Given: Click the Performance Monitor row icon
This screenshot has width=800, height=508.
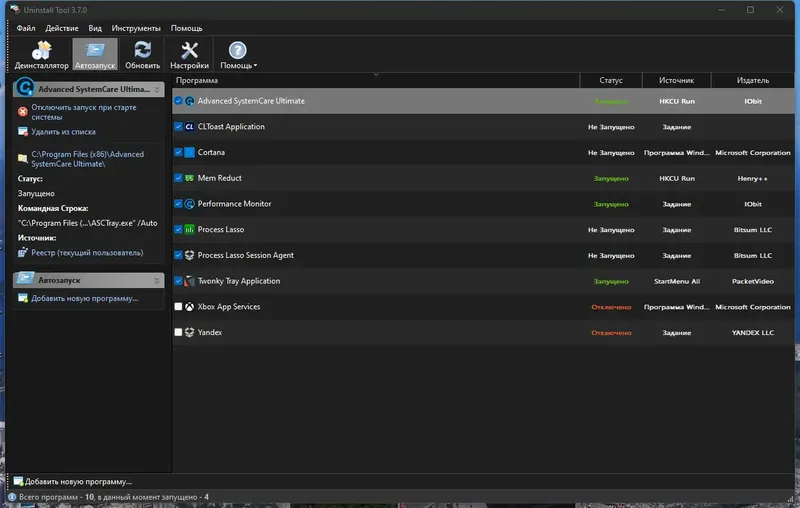Looking at the screenshot, I should tap(189, 204).
